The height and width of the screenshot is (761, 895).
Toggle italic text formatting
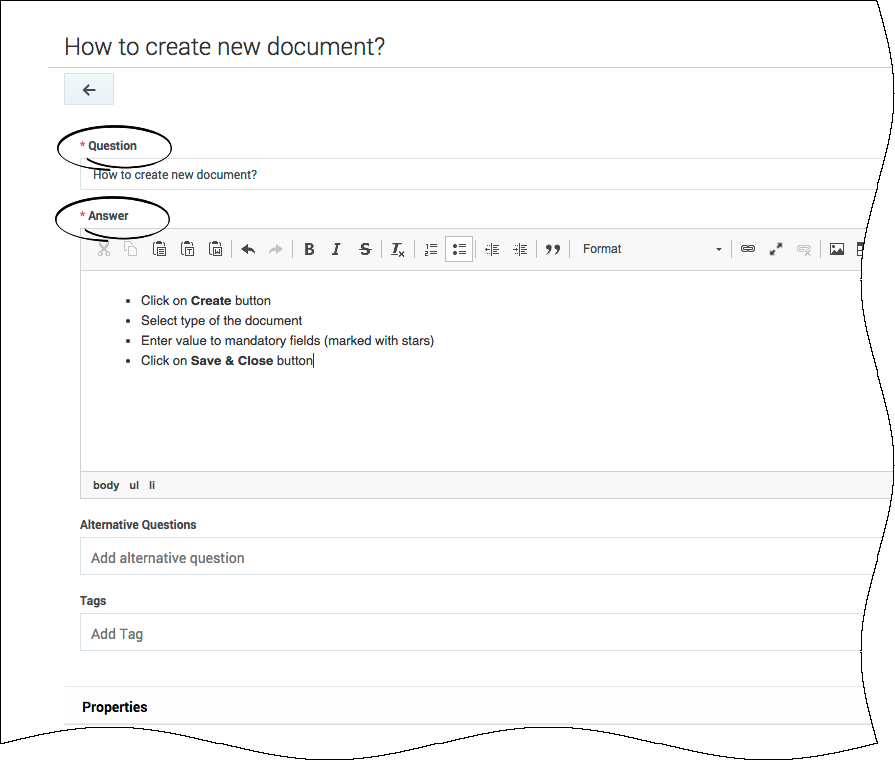336,249
